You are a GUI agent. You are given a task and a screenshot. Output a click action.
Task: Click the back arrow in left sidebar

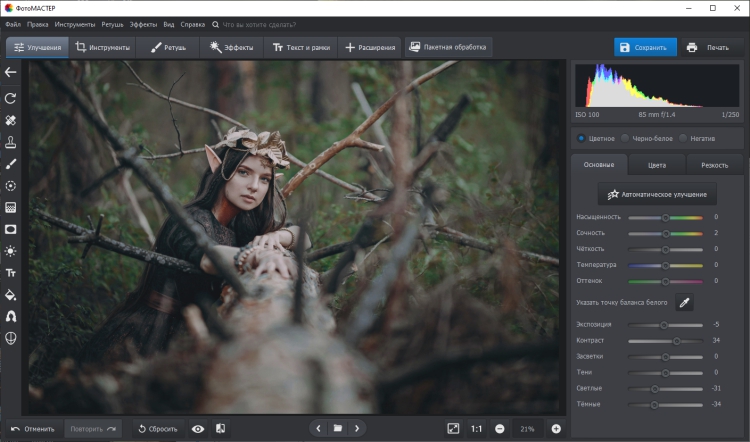point(11,72)
